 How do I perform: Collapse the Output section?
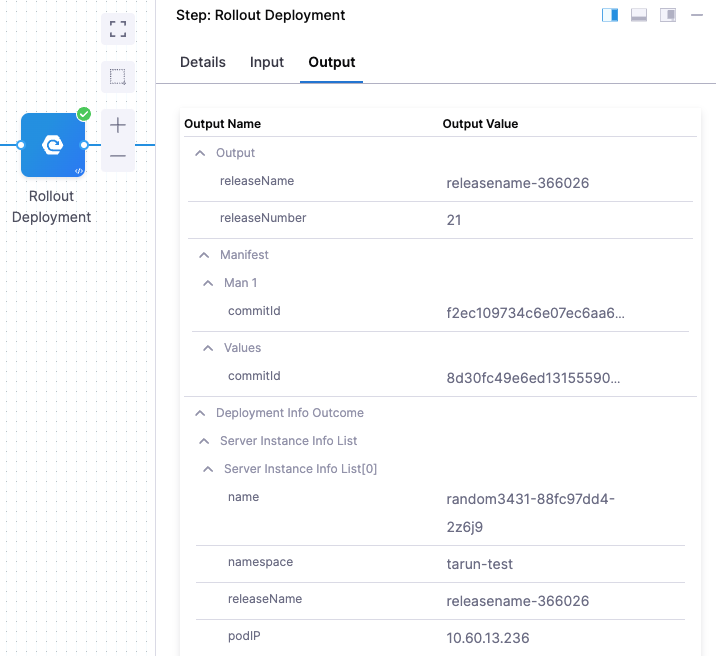click(200, 153)
